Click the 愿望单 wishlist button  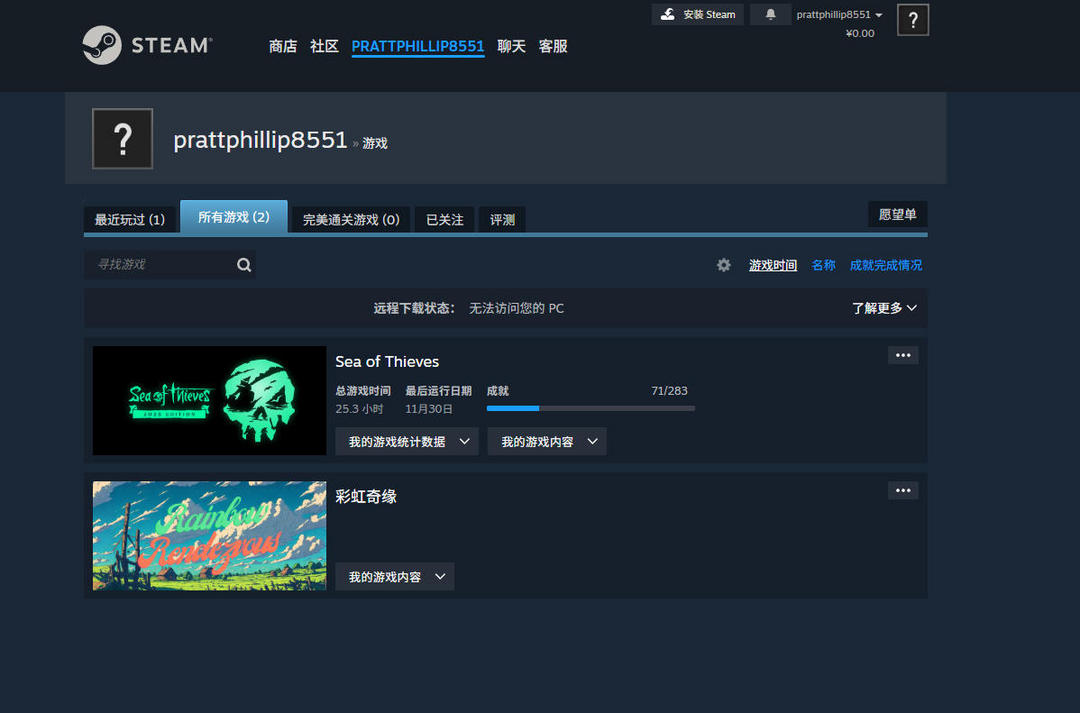897,214
